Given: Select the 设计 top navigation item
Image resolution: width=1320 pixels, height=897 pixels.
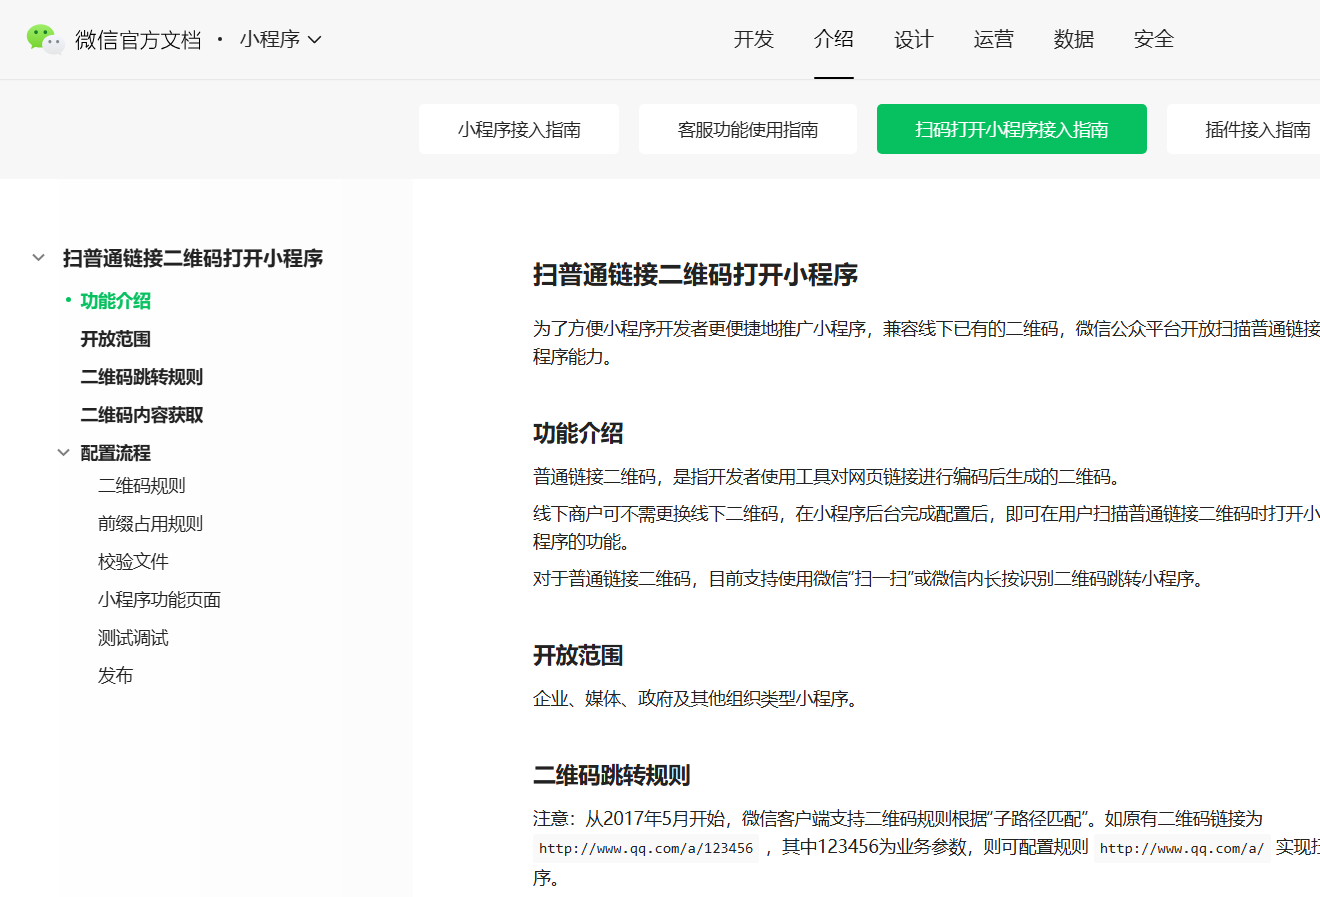Looking at the screenshot, I should point(913,39).
